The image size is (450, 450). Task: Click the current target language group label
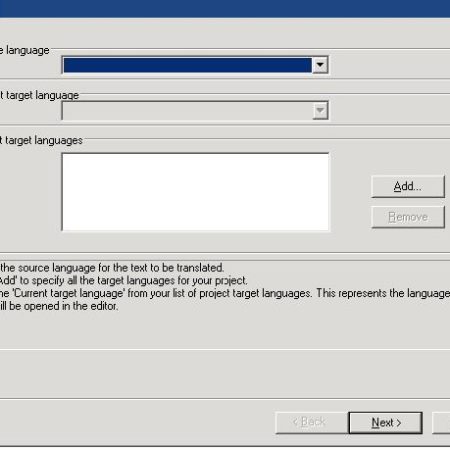(x=39, y=96)
